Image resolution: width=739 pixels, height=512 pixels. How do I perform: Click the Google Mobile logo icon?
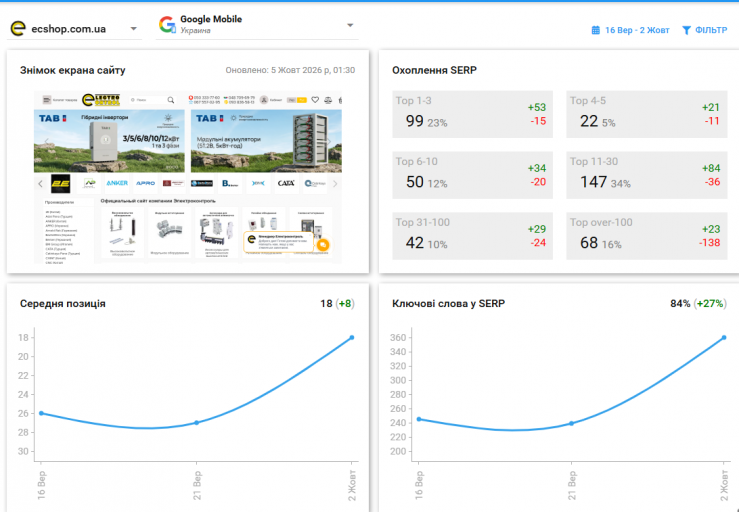[x=167, y=25]
